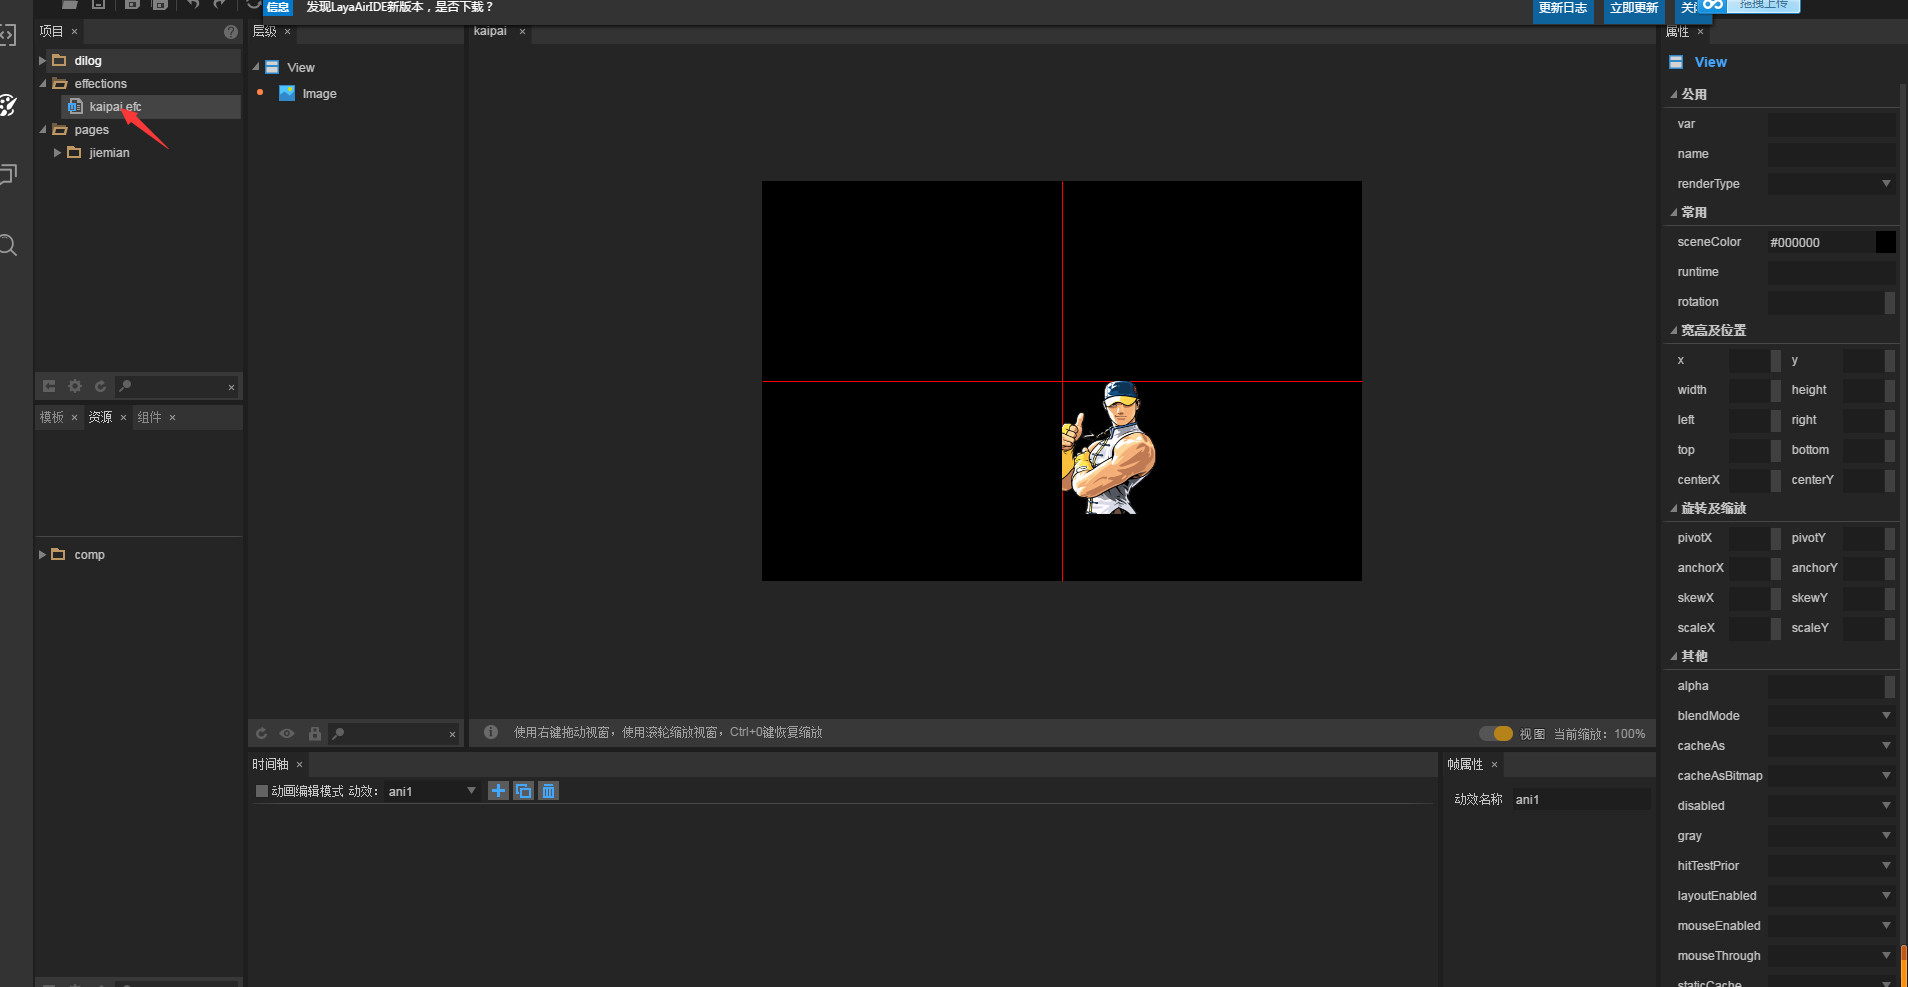
Task: Click the View icon in properties panel header
Action: click(x=1676, y=62)
